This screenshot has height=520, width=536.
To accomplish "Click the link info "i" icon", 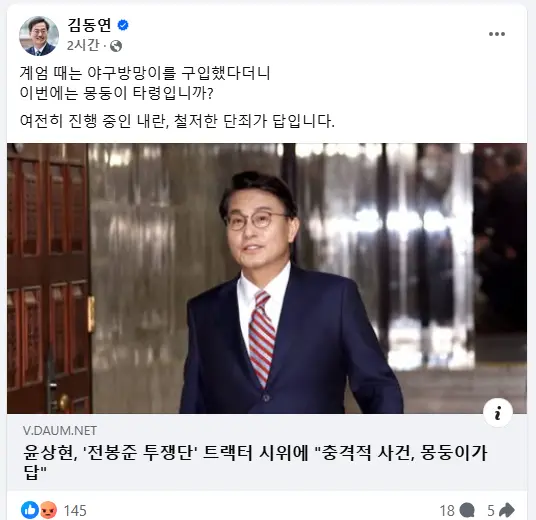I will (x=498, y=413).
